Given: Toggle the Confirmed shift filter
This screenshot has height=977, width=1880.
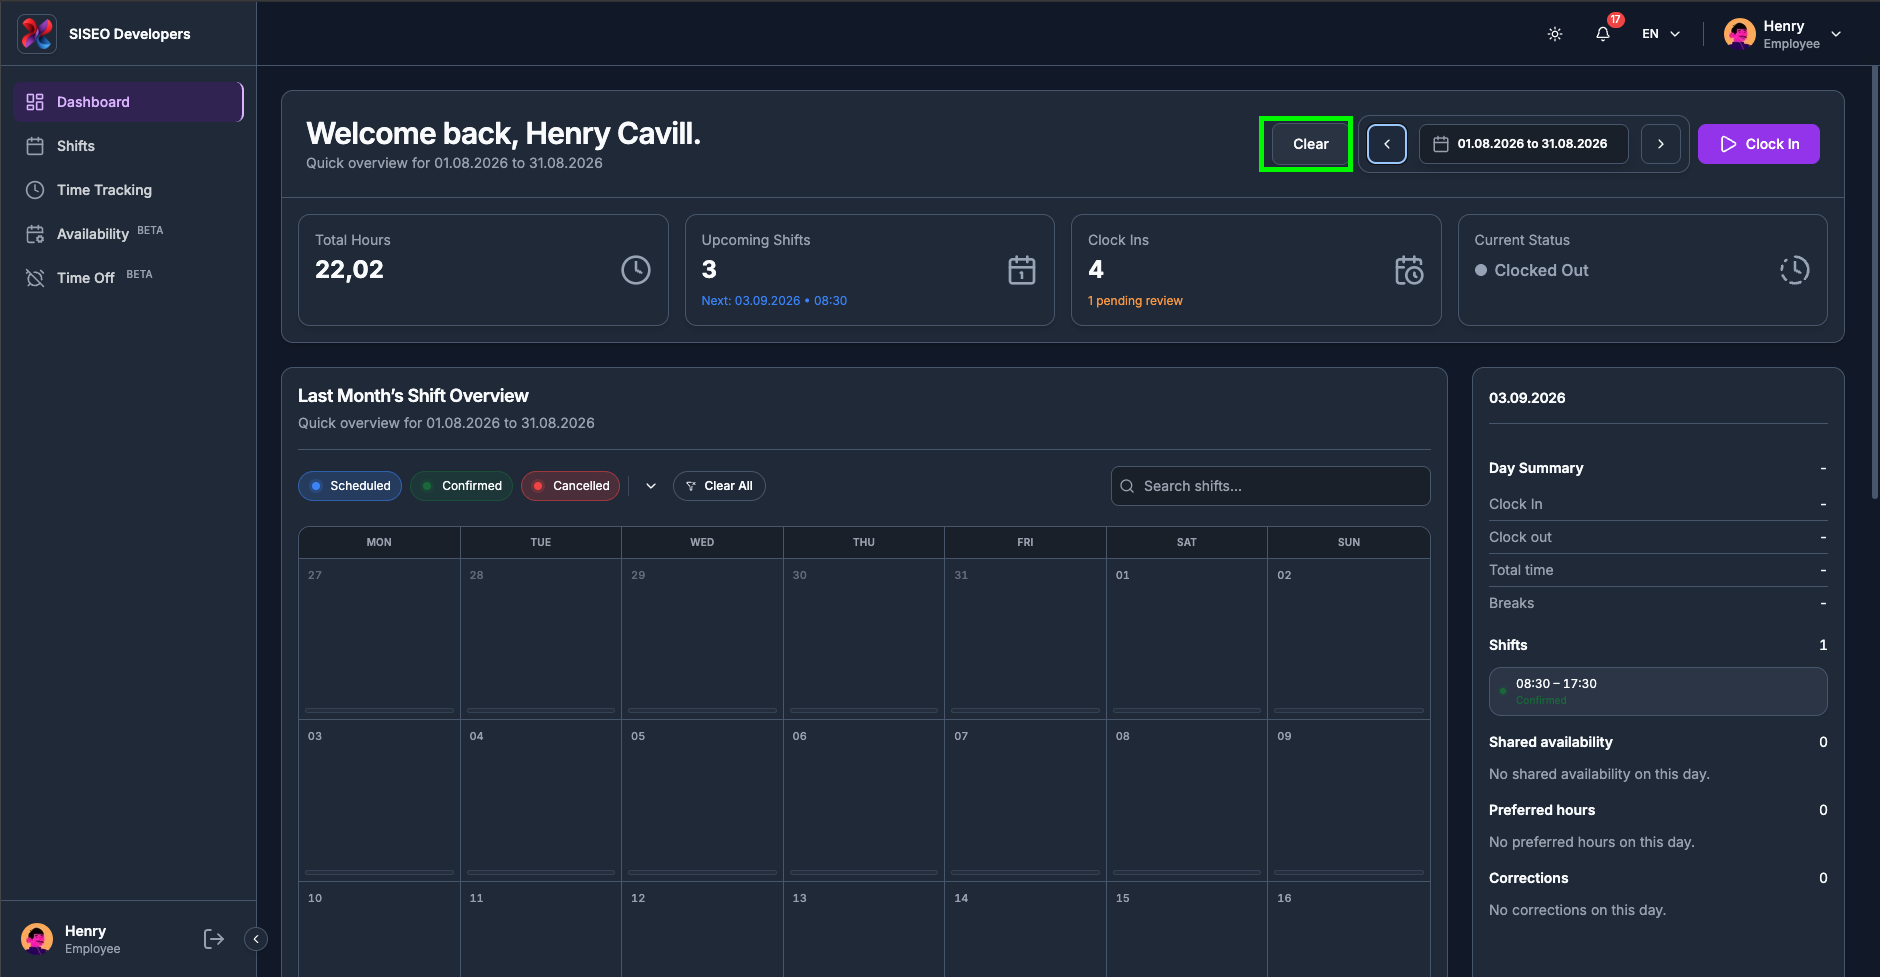Looking at the screenshot, I should click(x=461, y=486).
